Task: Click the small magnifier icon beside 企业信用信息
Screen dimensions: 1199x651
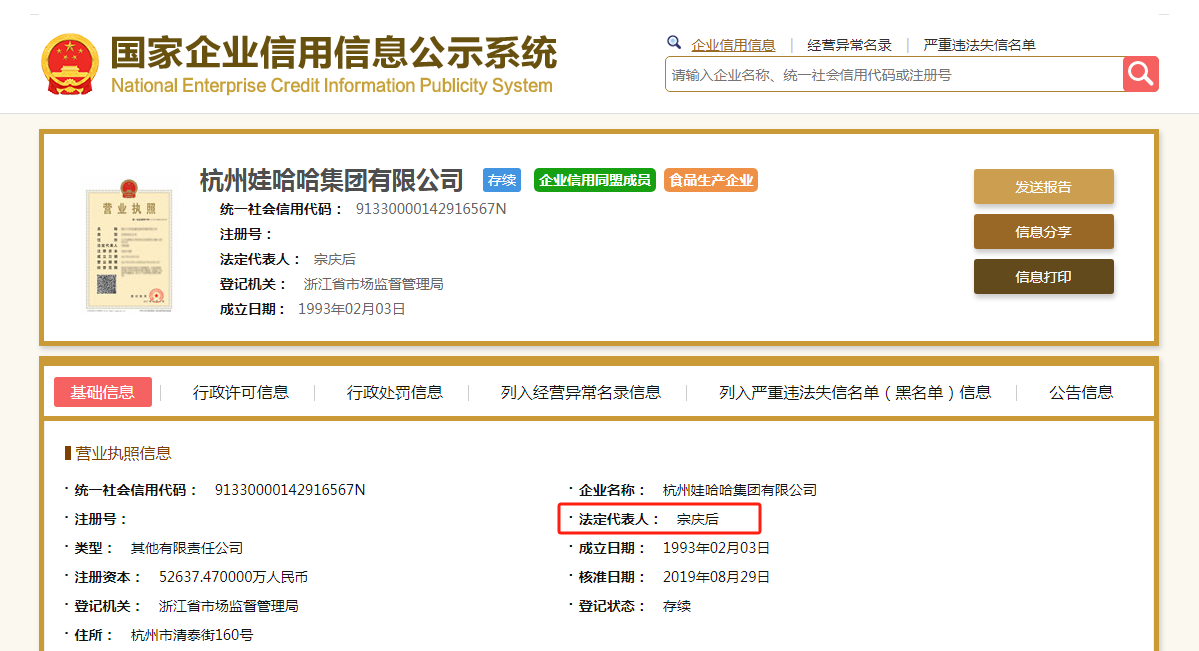Action: (x=674, y=43)
